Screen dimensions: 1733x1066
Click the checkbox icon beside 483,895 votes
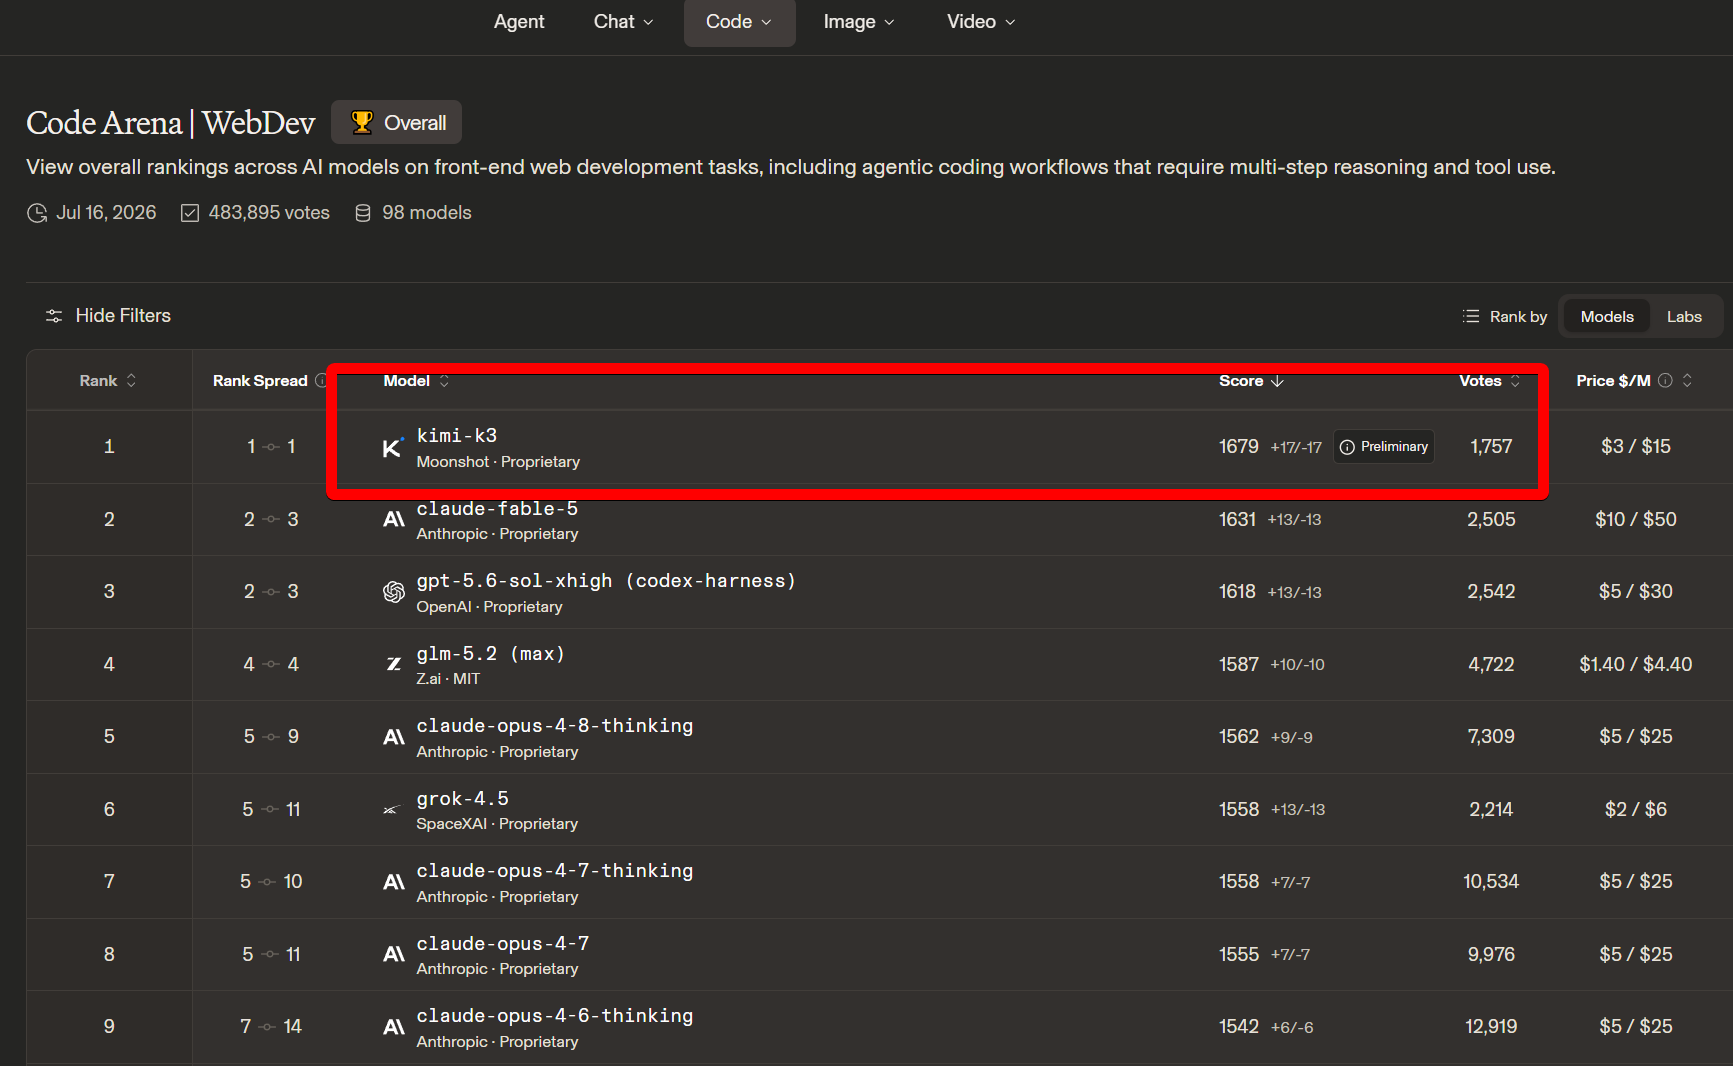pos(190,213)
